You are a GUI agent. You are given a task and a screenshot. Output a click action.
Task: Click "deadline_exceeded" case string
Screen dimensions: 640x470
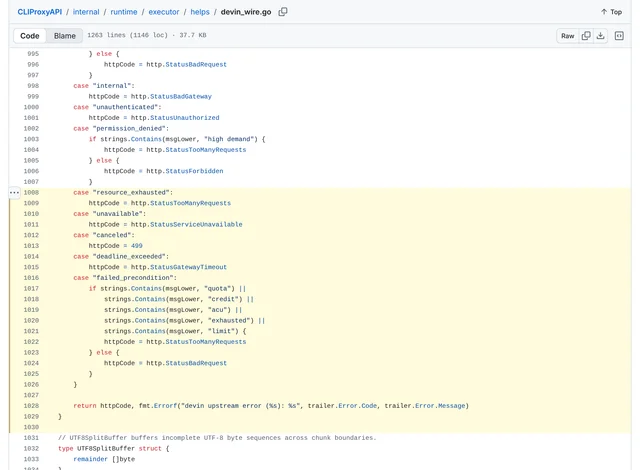point(131,257)
